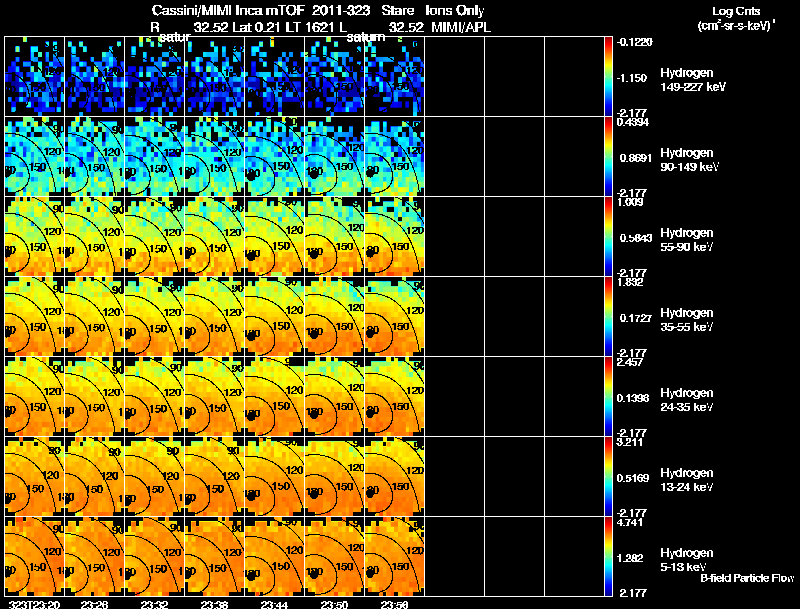Image resolution: width=800 pixels, height=609 pixels.
Task: Open the 5-13 keV panel at 323T23:20
Action: pyautogui.click(x=34, y=556)
